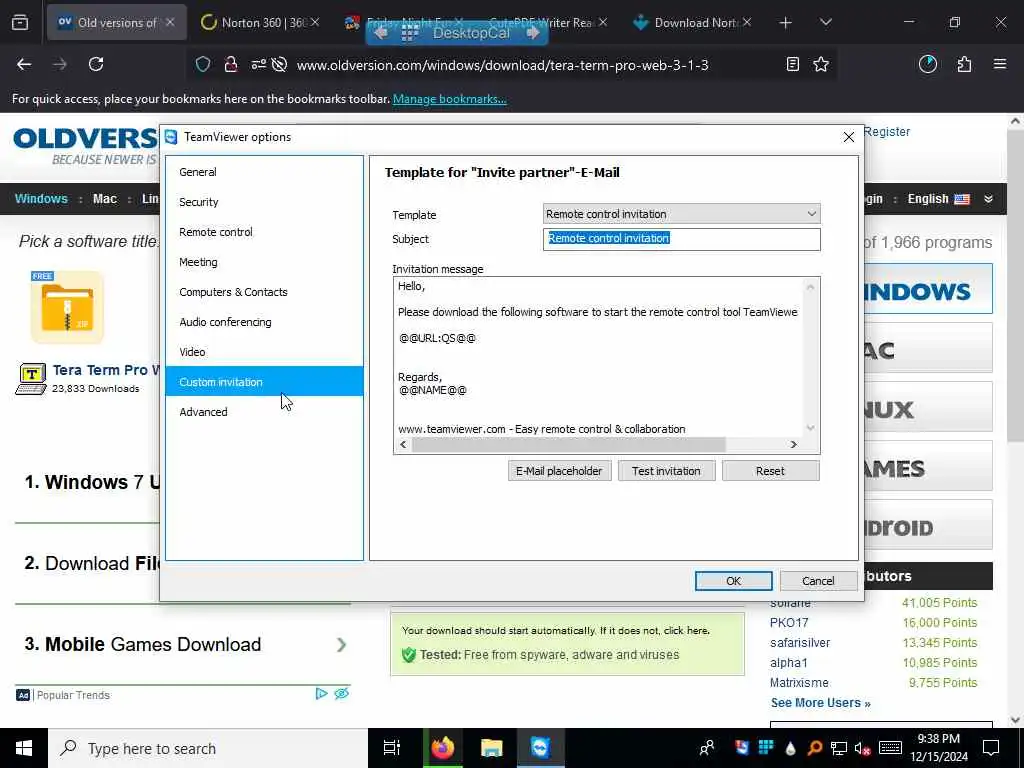Click the muted volume tray icon
The width and height of the screenshot is (1024, 768).
click(862, 748)
